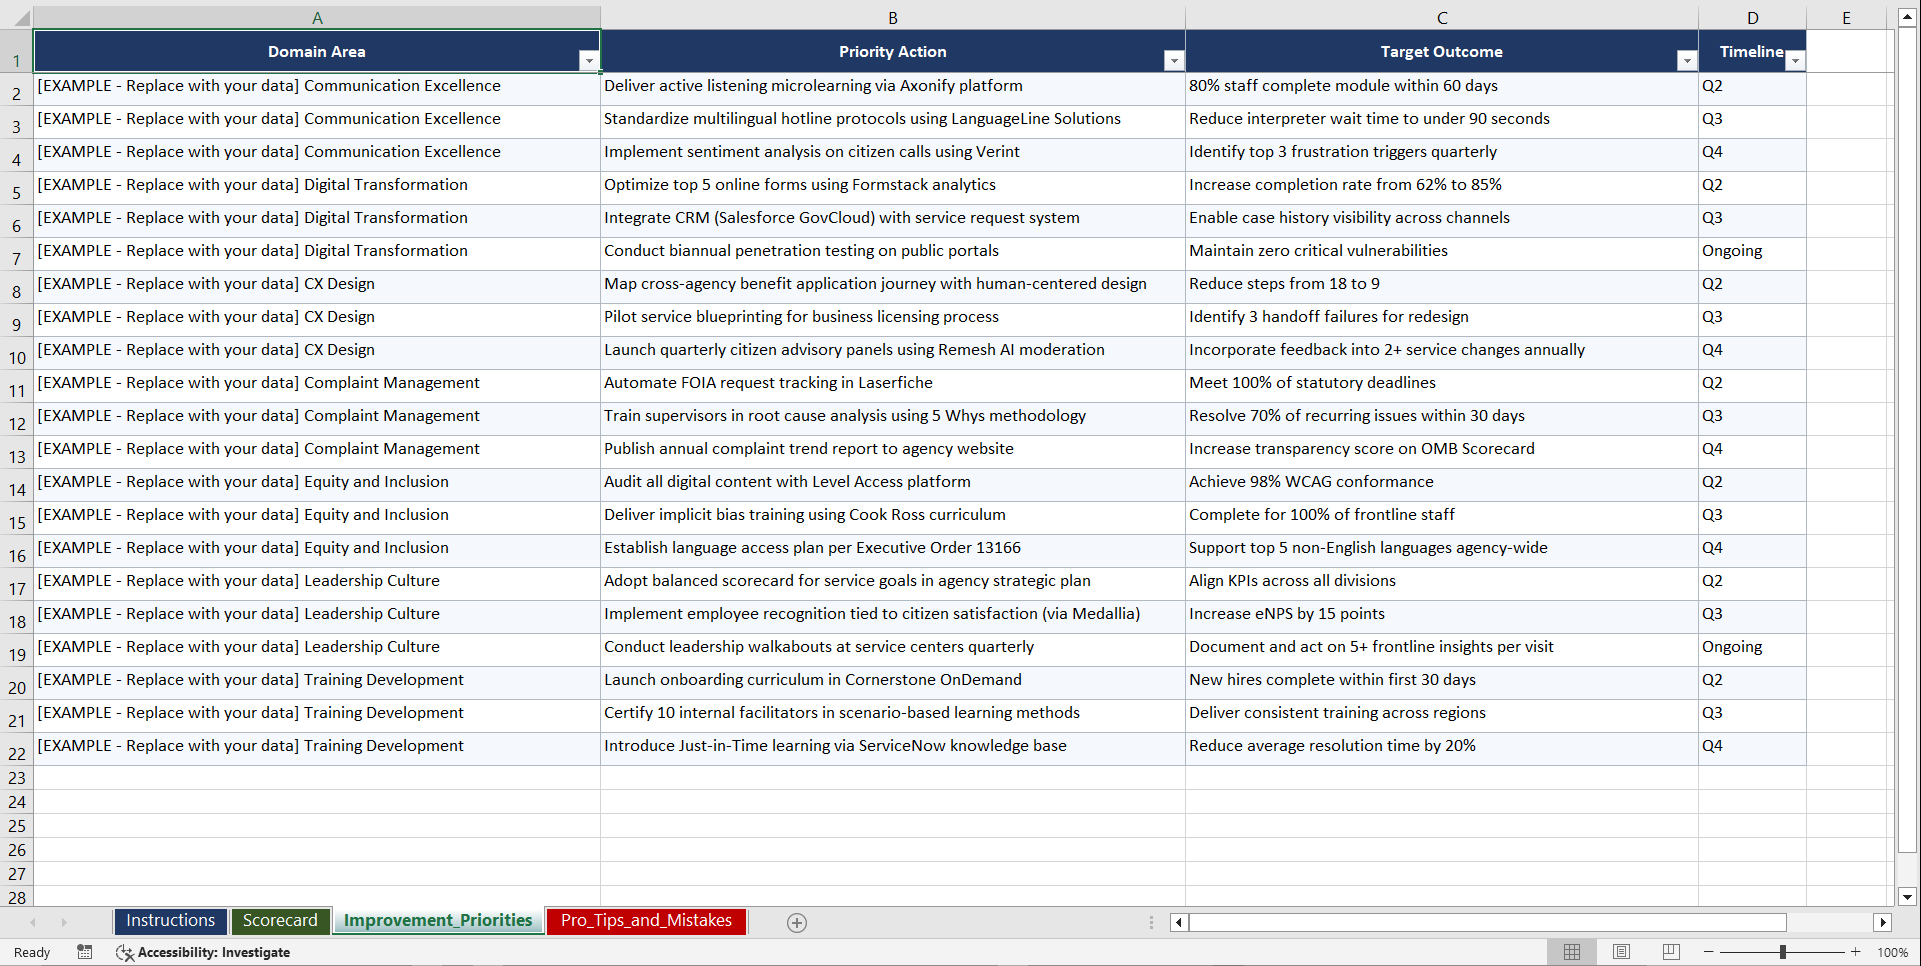This screenshot has width=1921, height=966.
Task: Click the zoom slider handle
Action: [1783, 952]
